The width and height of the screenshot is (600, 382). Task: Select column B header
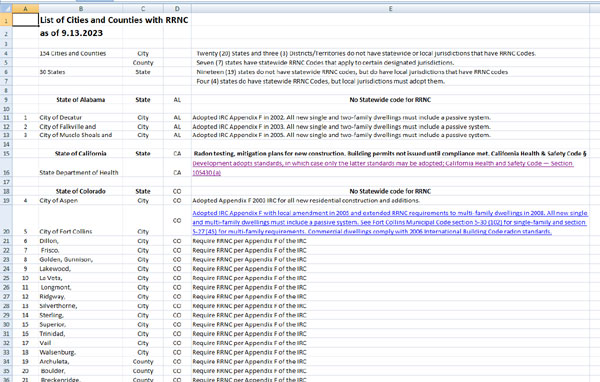tap(80, 8)
